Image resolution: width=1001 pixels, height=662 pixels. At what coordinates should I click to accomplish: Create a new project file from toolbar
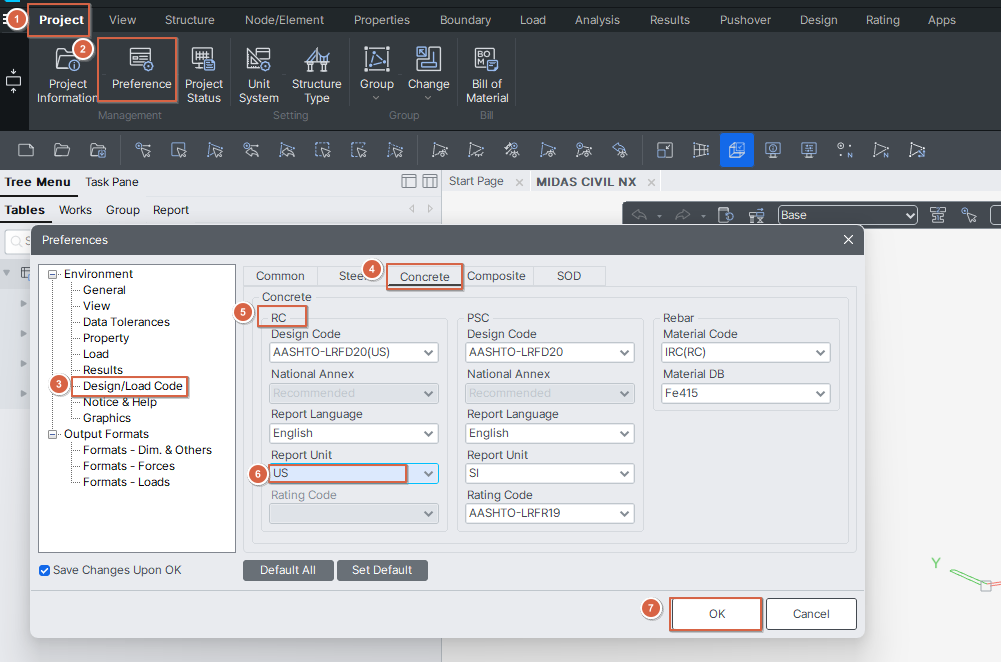pos(26,150)
